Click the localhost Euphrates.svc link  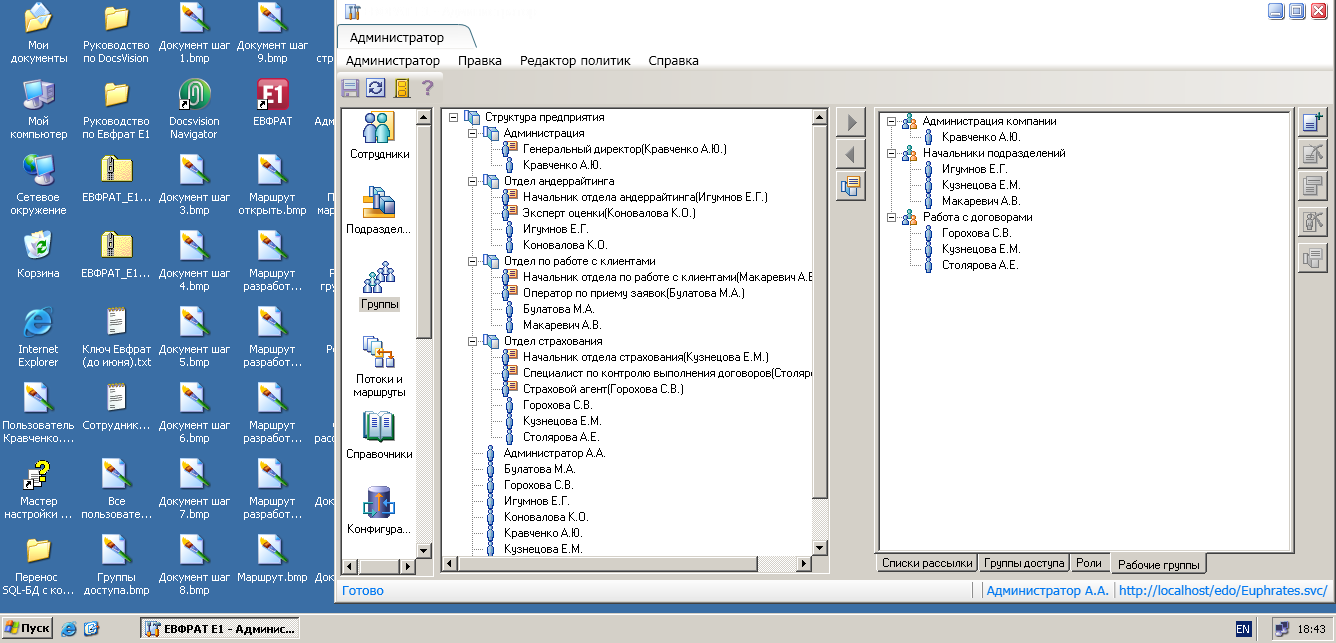coord(1223,591)
